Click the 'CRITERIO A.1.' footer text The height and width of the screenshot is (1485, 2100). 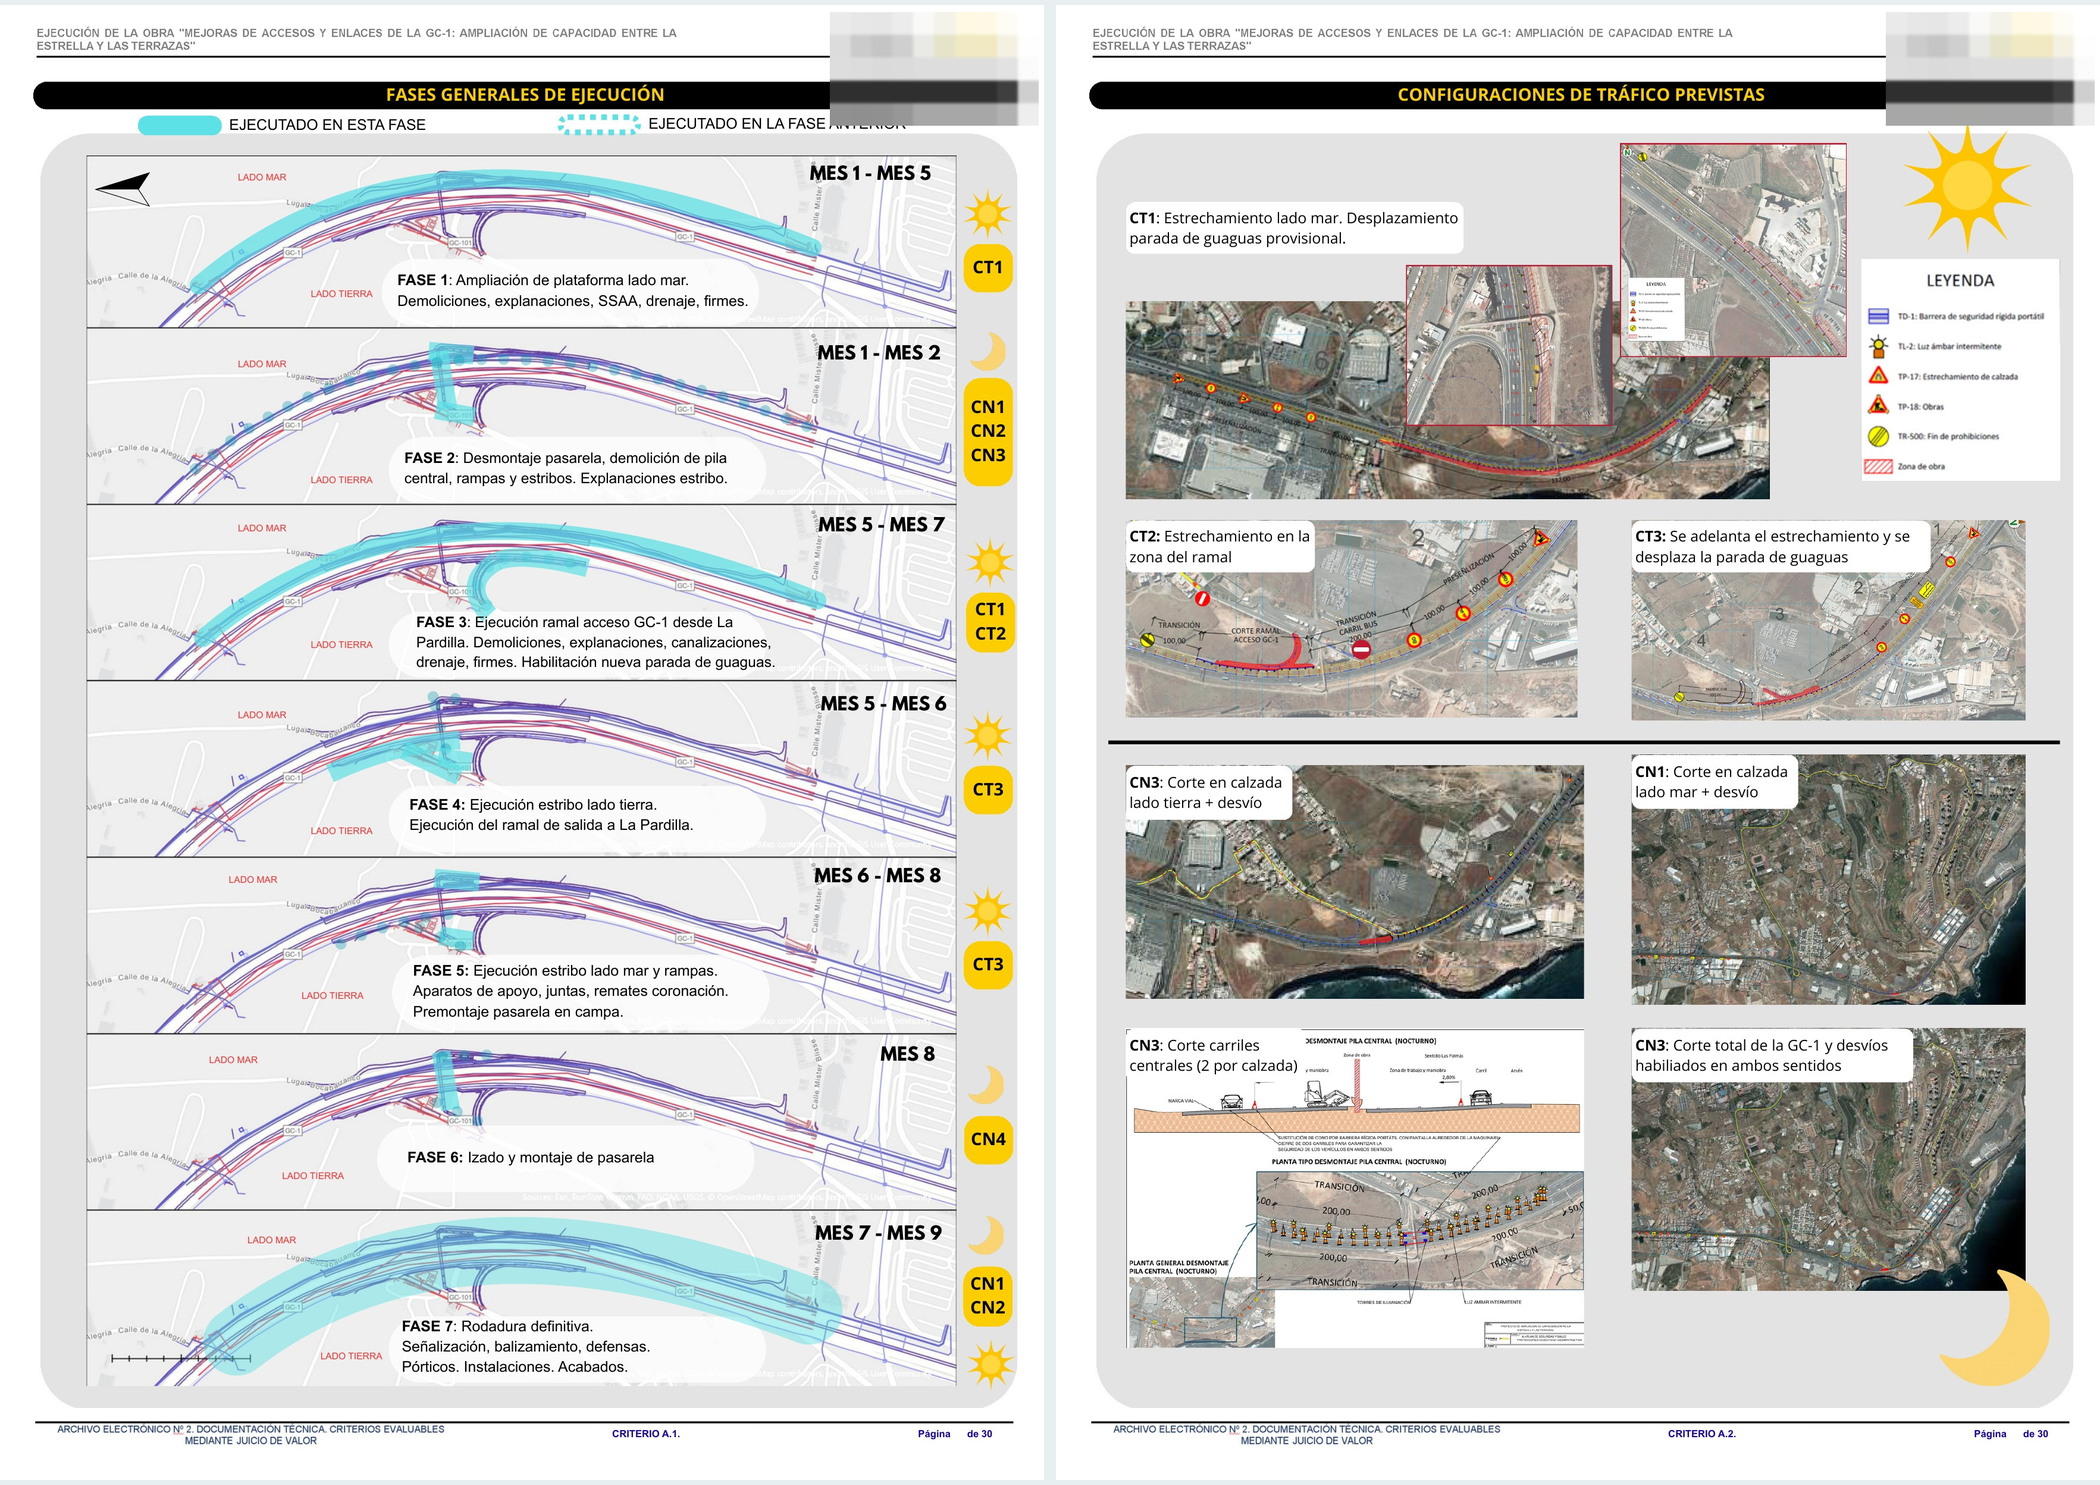click(x=646, y=1434)
